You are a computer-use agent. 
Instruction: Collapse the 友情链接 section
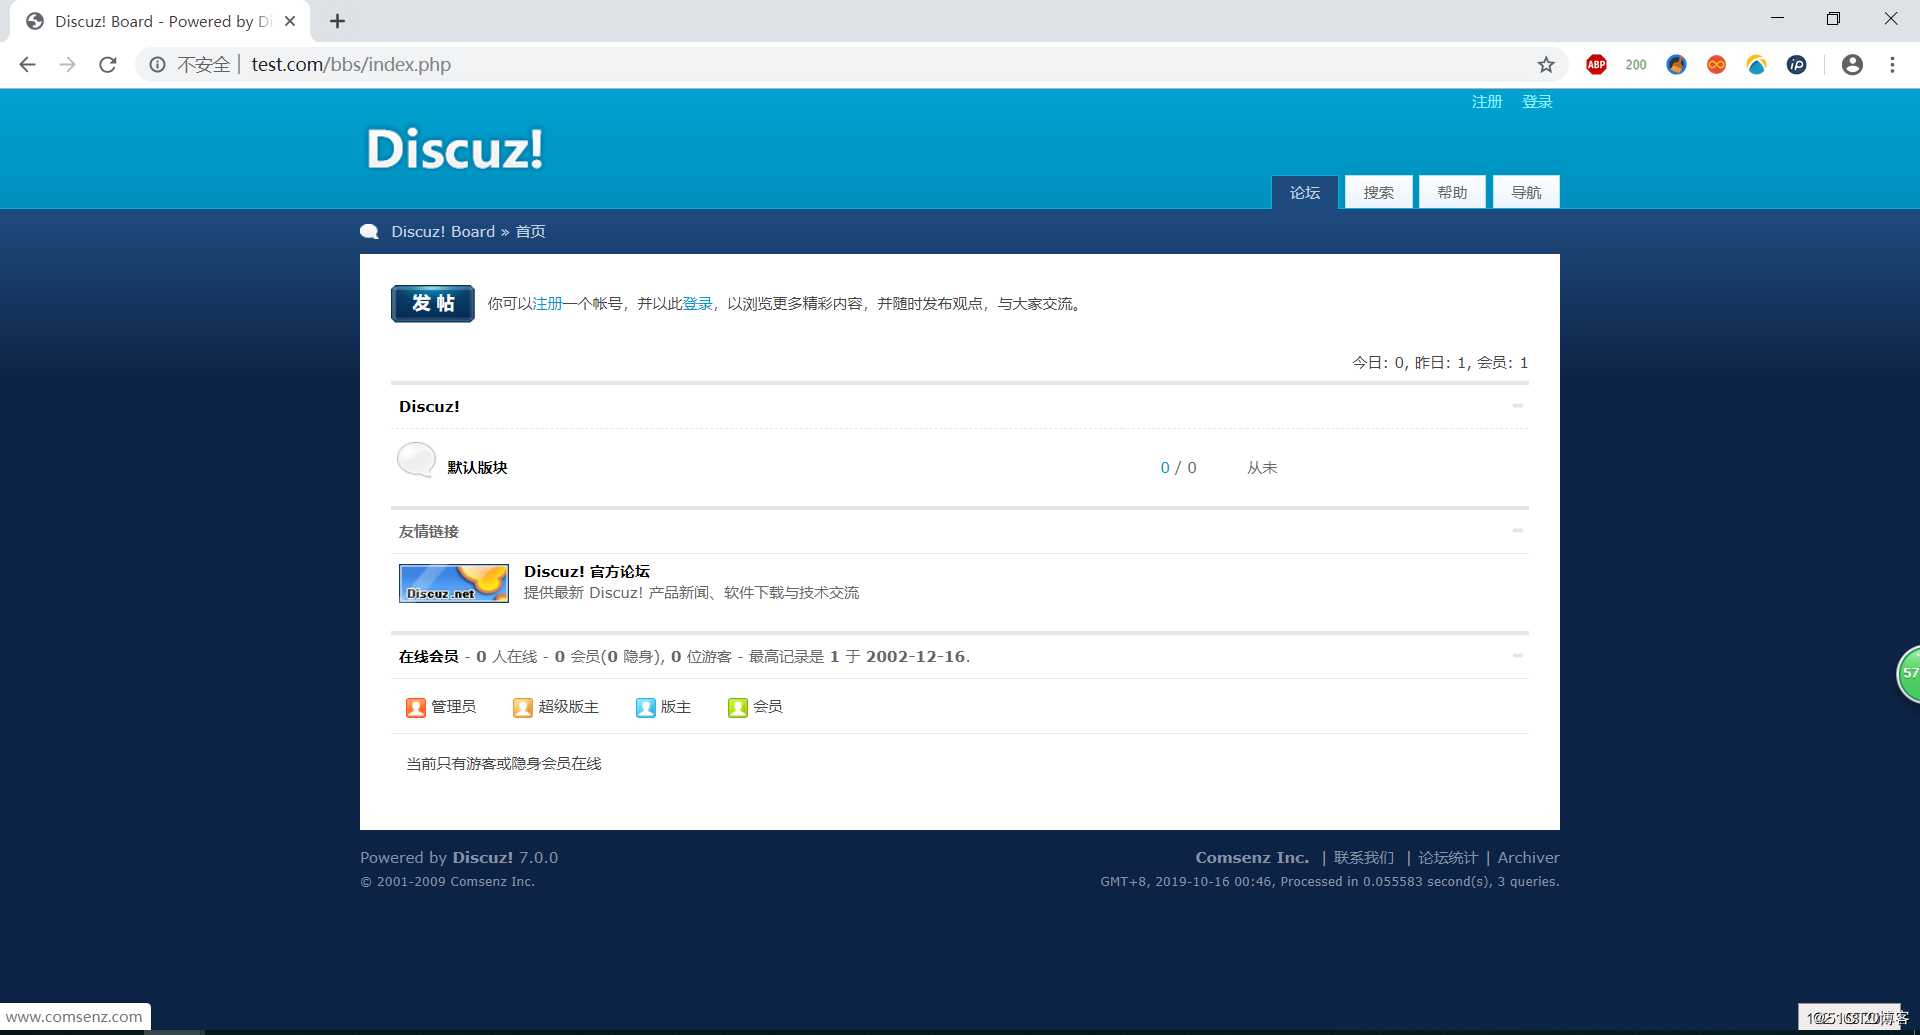pyautogui.click(x=1518, y=531)
